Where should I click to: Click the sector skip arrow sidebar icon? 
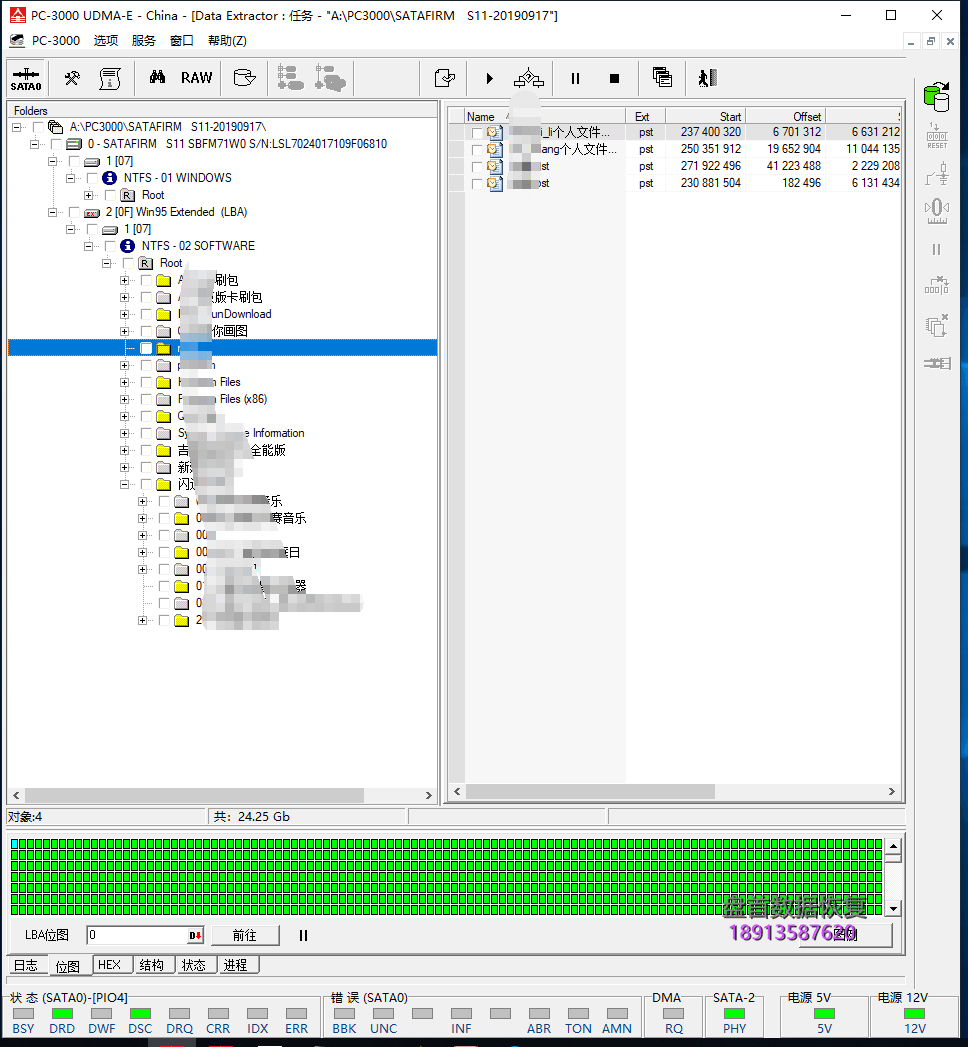click(937, 285)
